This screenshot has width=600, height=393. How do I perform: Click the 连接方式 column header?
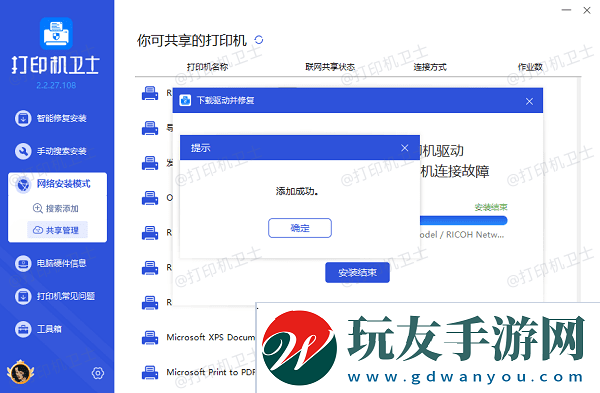point(430,67)
